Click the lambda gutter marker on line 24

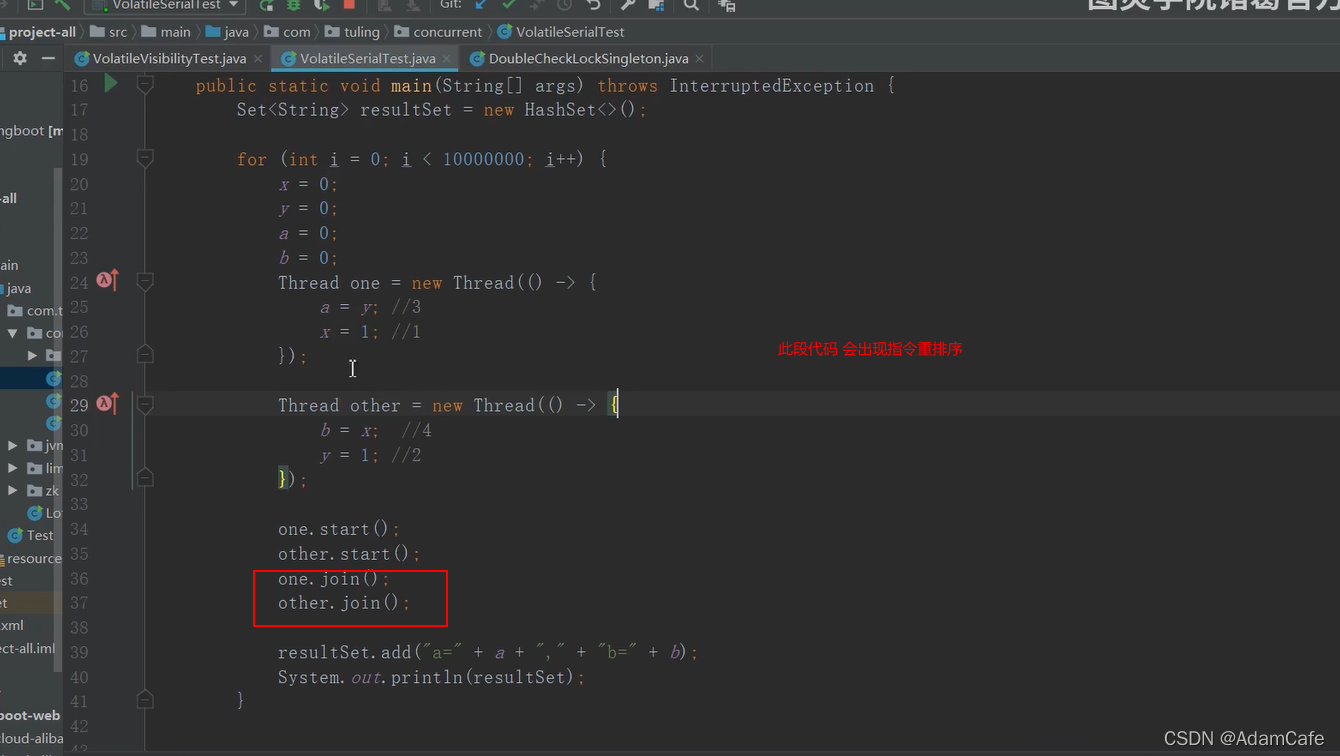point(108,281)
